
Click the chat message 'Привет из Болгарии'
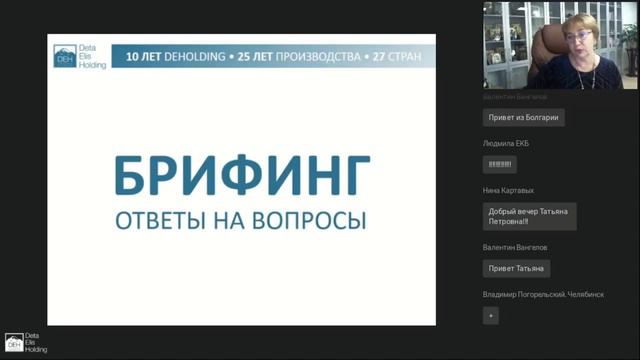pyautogui.click(x=524, y=118)
